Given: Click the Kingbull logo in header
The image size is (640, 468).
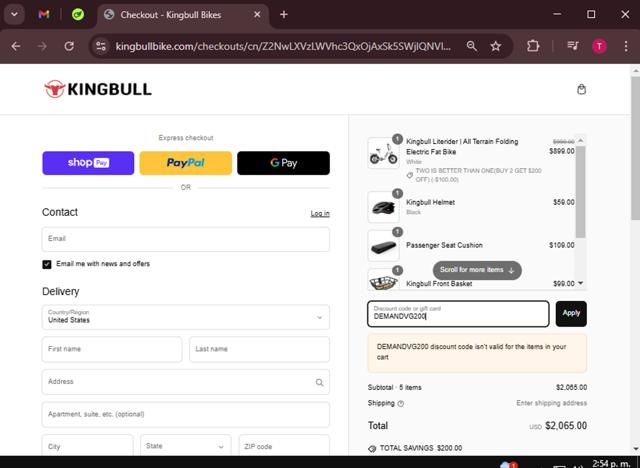Looking at the screenshot, I should (x=98, y=89).
